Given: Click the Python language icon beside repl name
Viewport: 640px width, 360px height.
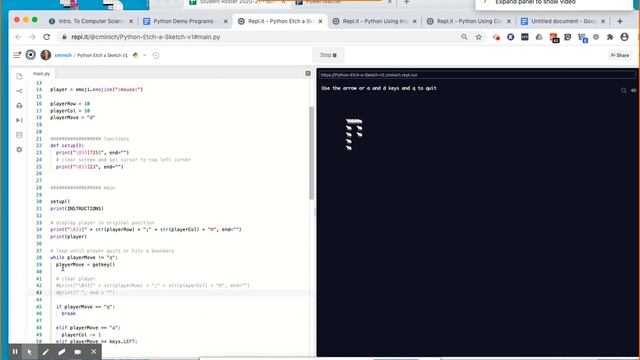Looking at the screenshot, I should [x=136, y=55].
